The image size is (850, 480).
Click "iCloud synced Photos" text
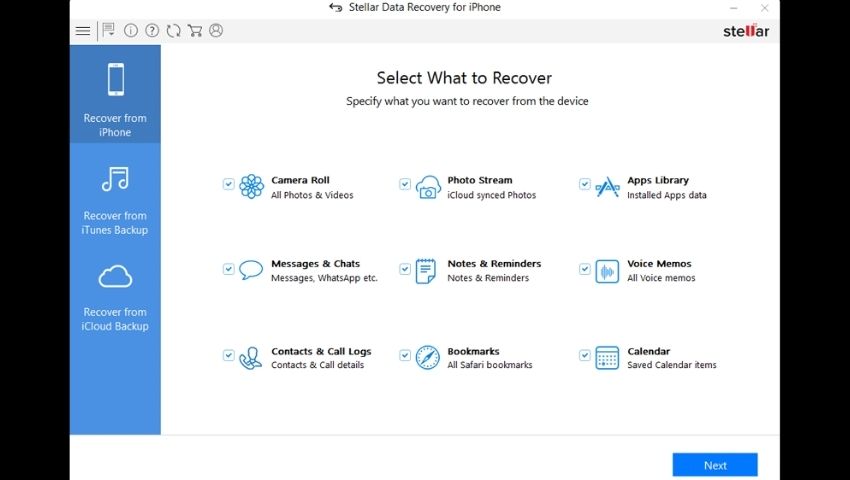pyautogui.click(x=492, y=195)
